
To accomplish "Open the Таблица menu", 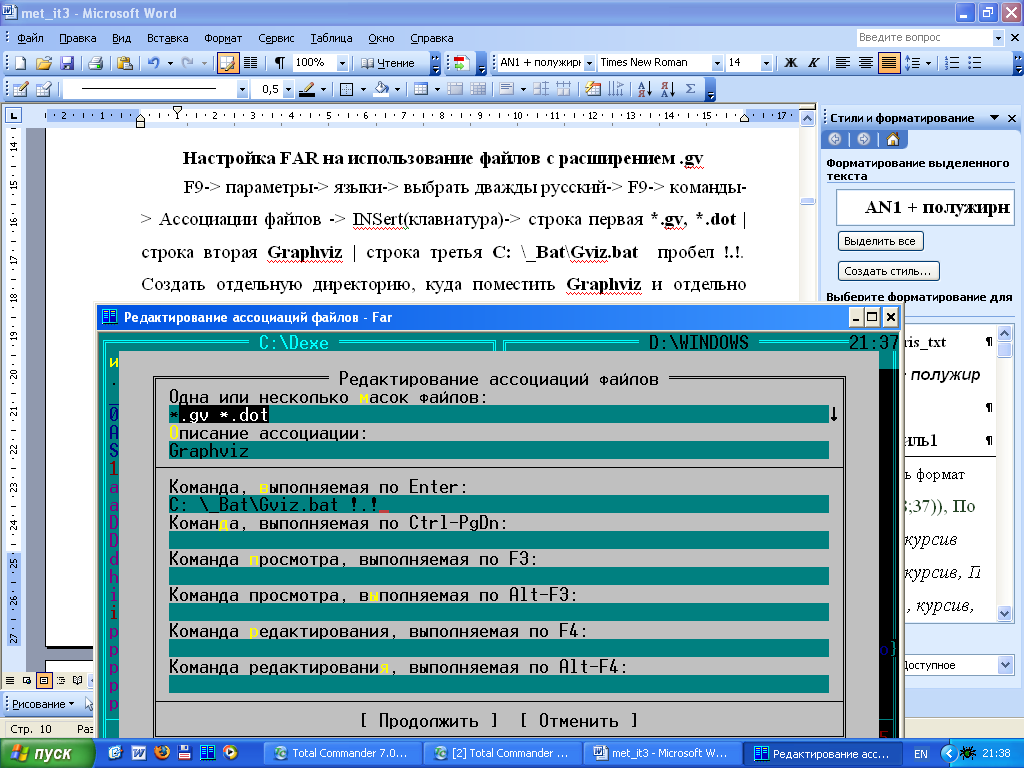I will (x=331, y=38).
